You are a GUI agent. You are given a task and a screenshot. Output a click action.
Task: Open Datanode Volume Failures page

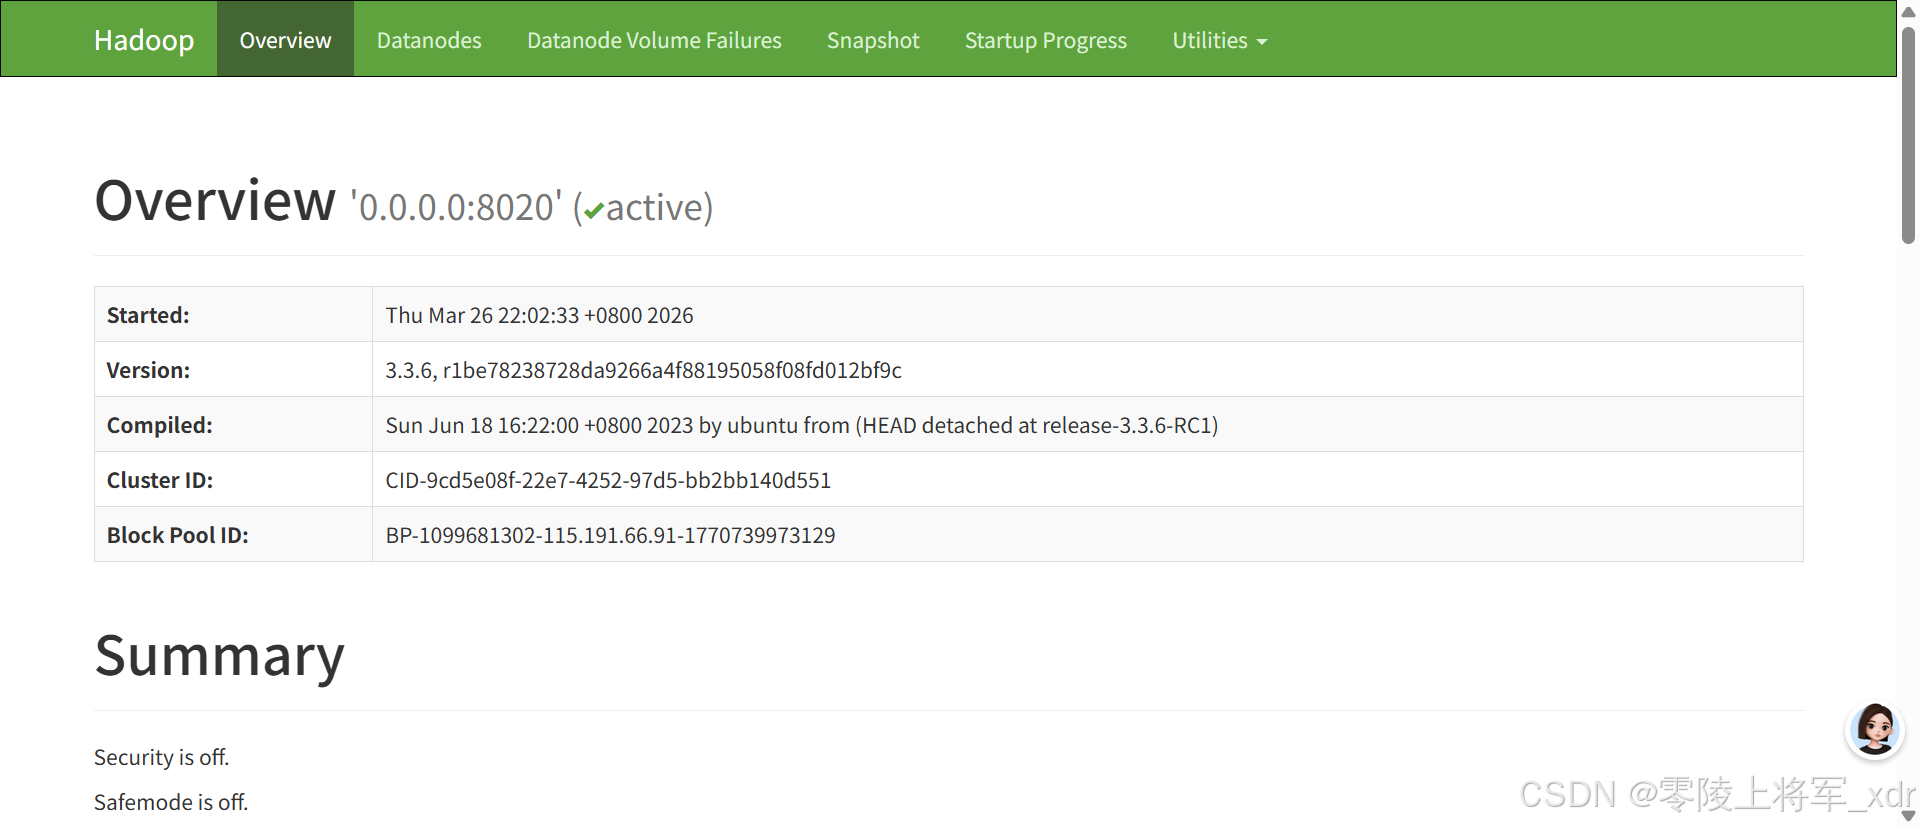tap(654, 40)
